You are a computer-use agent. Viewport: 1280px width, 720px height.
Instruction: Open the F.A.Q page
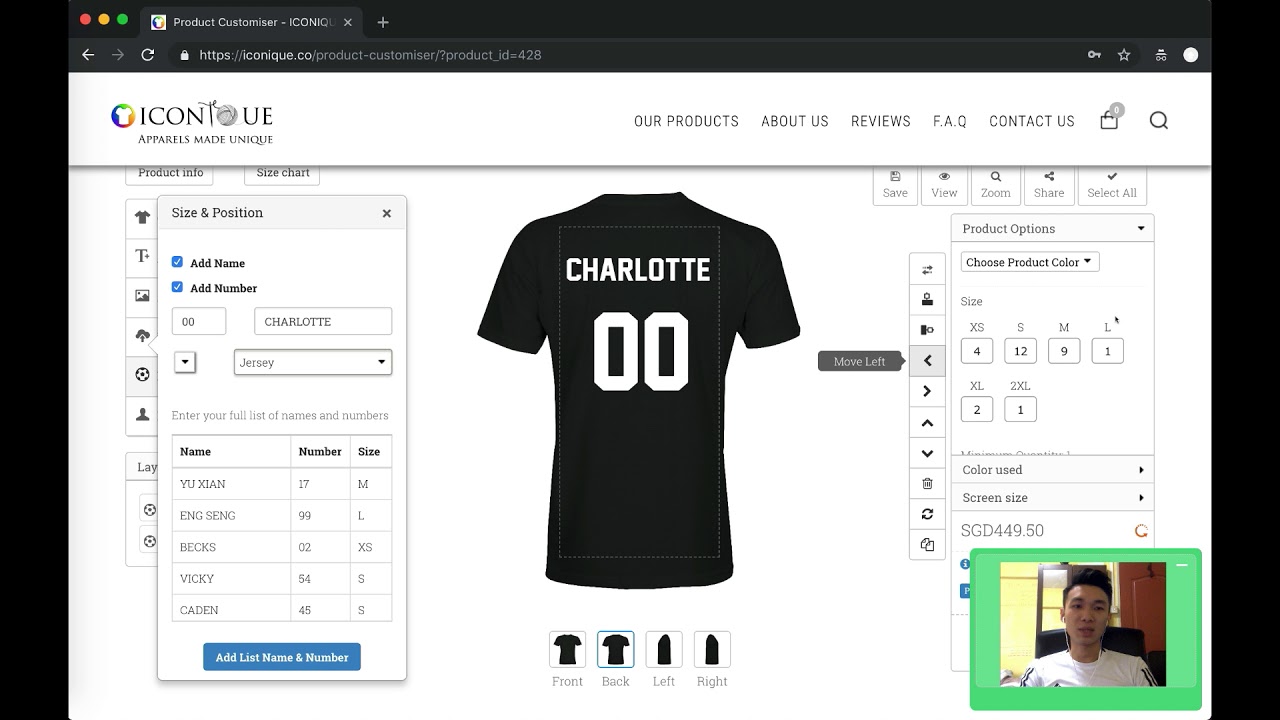pos(950,121)
